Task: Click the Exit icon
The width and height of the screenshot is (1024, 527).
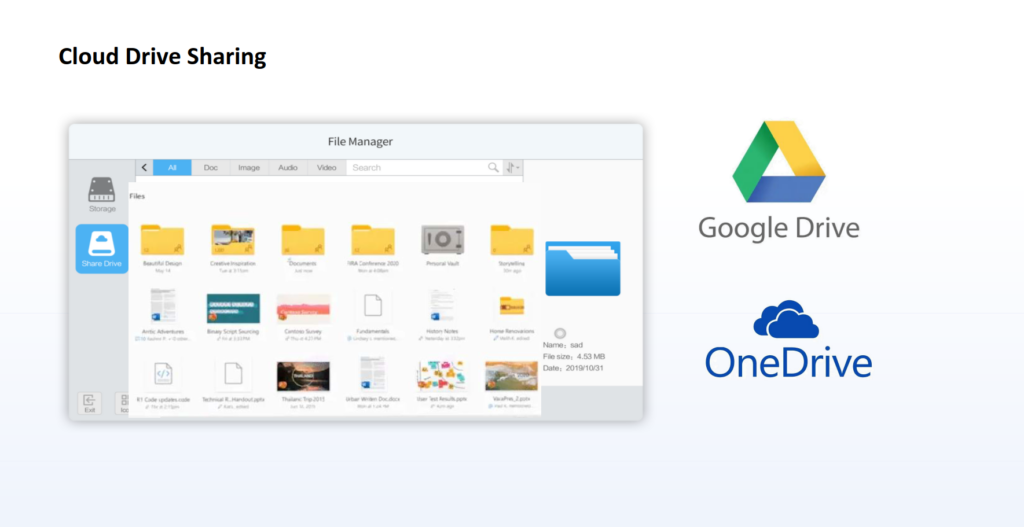Action: pos(89,402)
